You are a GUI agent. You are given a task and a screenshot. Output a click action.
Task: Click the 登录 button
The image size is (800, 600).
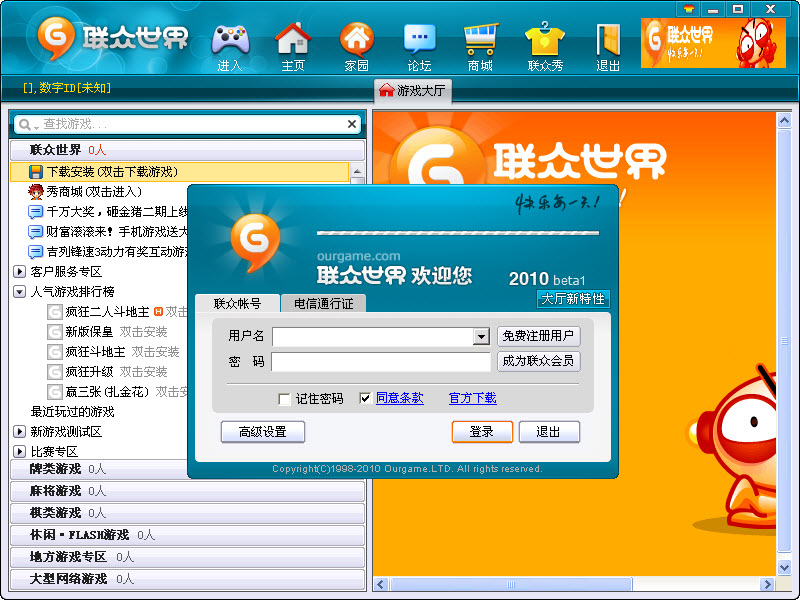(482, 432)
